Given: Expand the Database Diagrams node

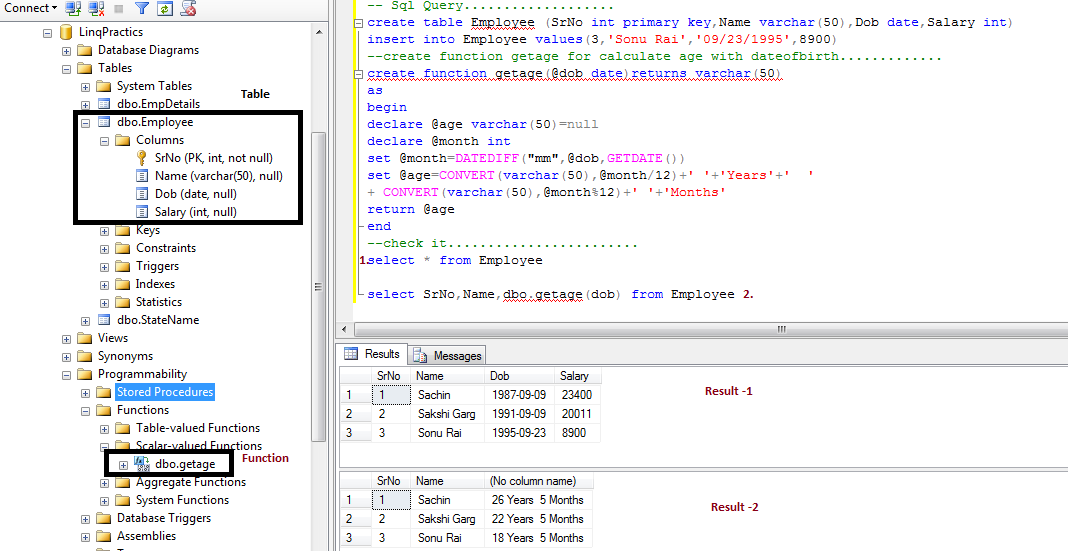Looking at the screenshot, I should coord(66,51).
